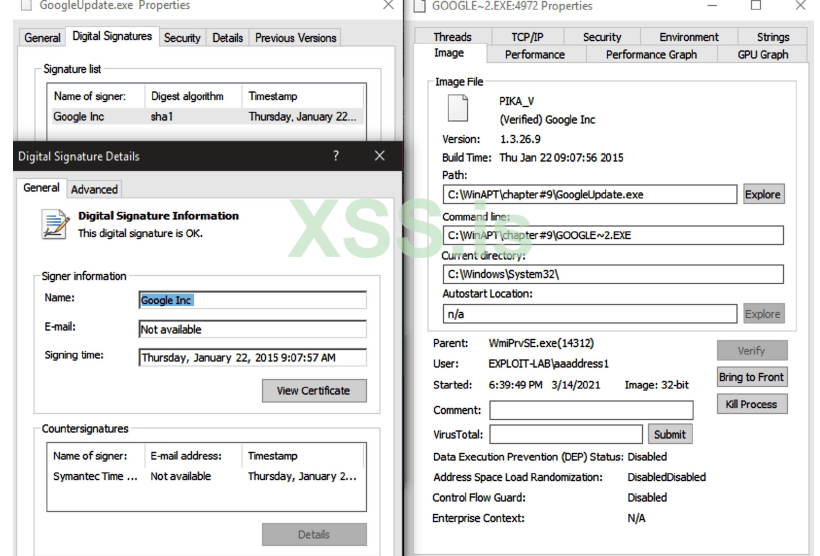Image resolution: width=820 pixels, height=556 pixels.
Task: Open the Performance tab
Action: [x=534, y=54]
